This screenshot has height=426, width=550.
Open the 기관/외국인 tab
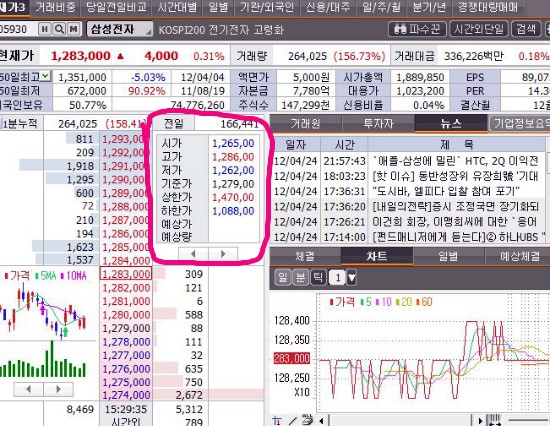pyautogui.click(x=267, y=7)
